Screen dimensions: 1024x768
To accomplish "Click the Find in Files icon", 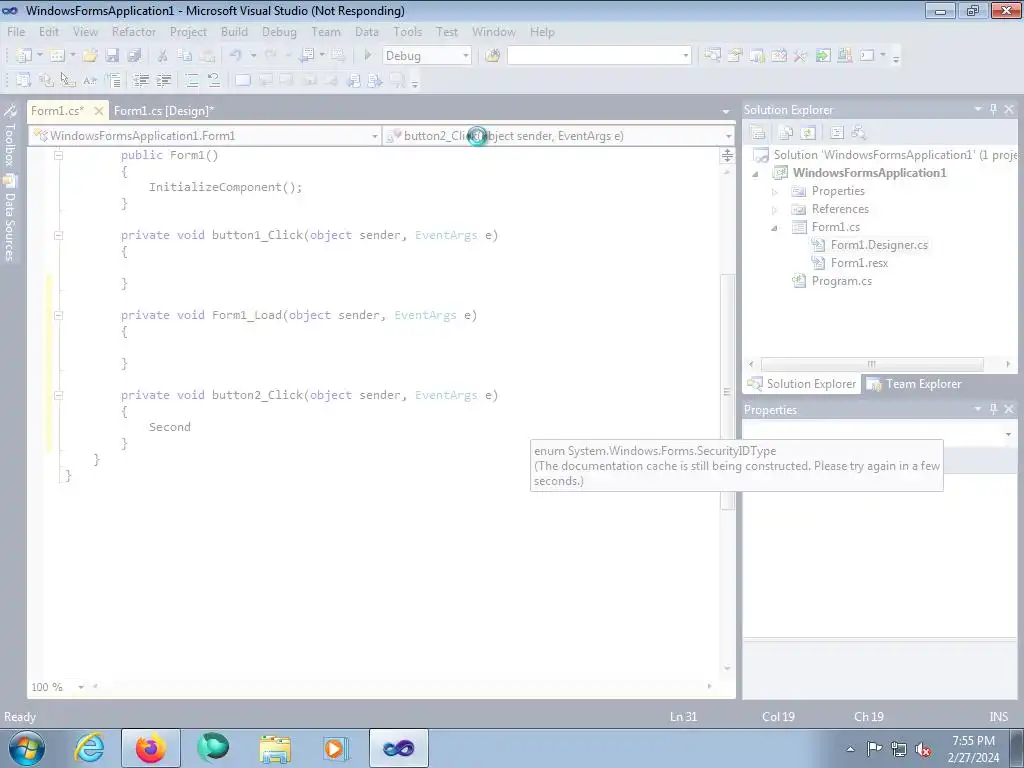I will (492, 56).
